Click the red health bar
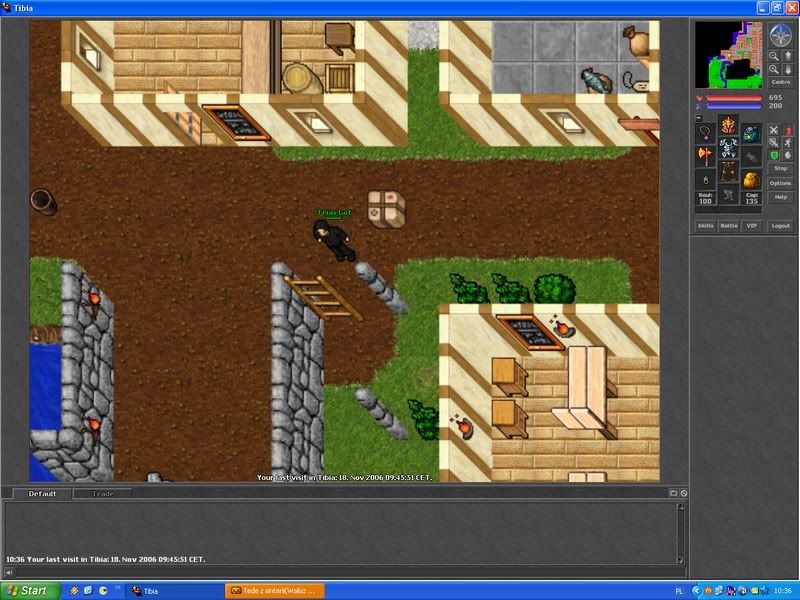This screenshot has height=600, width=800. pyautogui.click(x=734, y=98)
